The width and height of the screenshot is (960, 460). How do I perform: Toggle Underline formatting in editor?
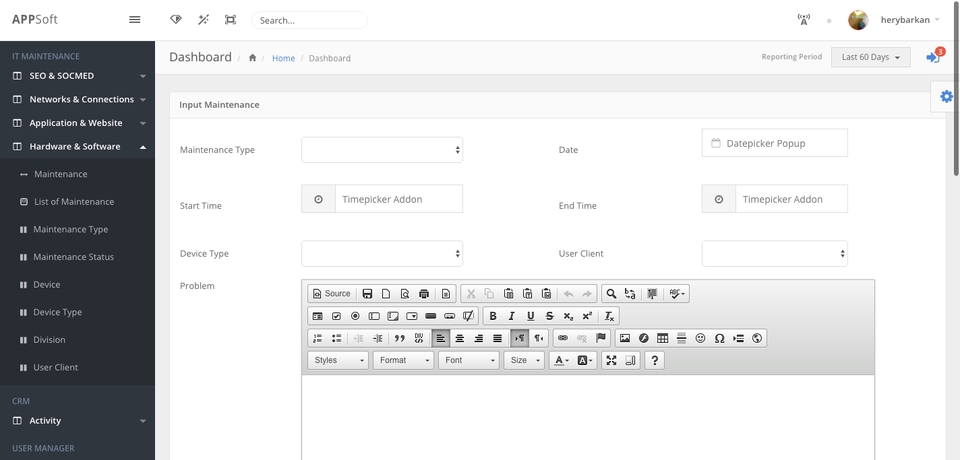(x=531, y=316)
